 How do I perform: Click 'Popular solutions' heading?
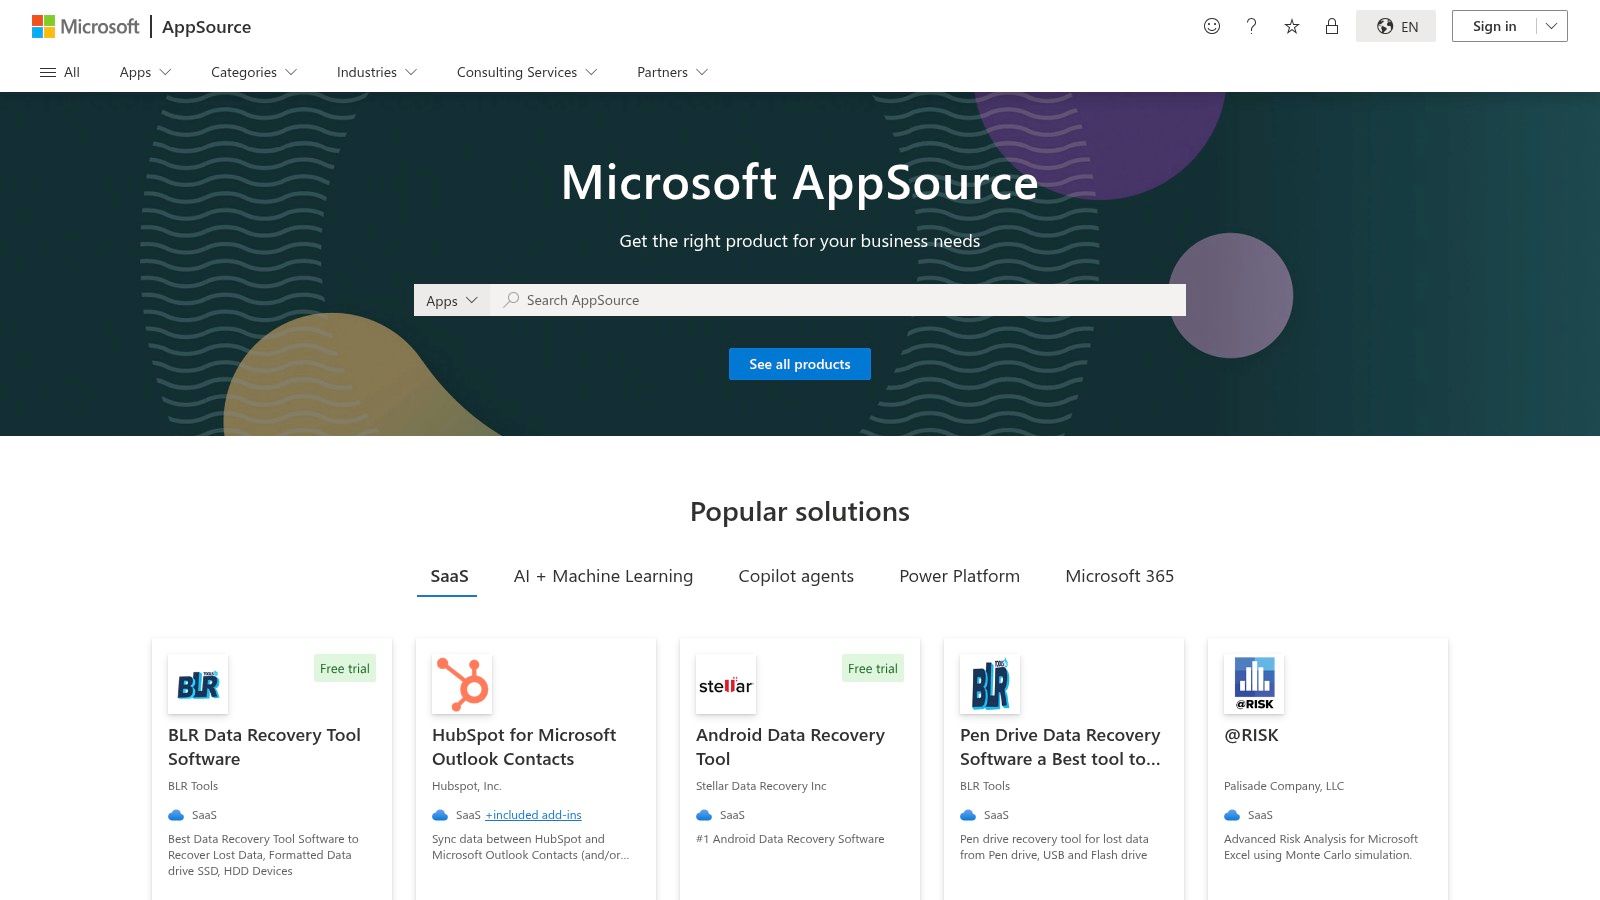click(x=800, y=511)
